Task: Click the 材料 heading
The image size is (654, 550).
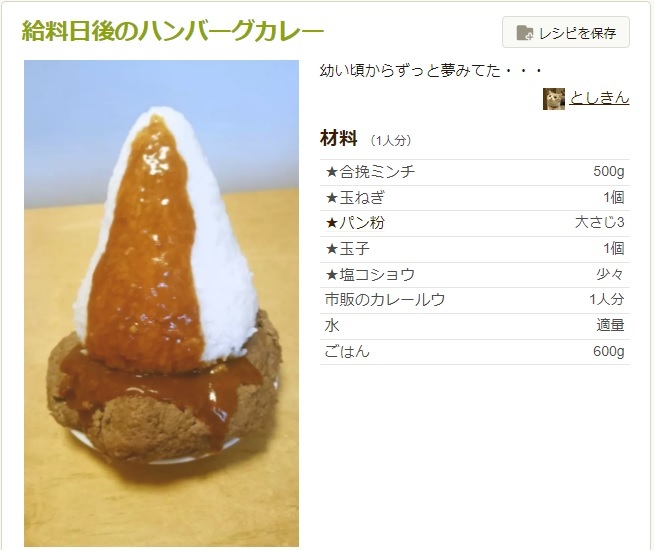Action: coord(338,138)
